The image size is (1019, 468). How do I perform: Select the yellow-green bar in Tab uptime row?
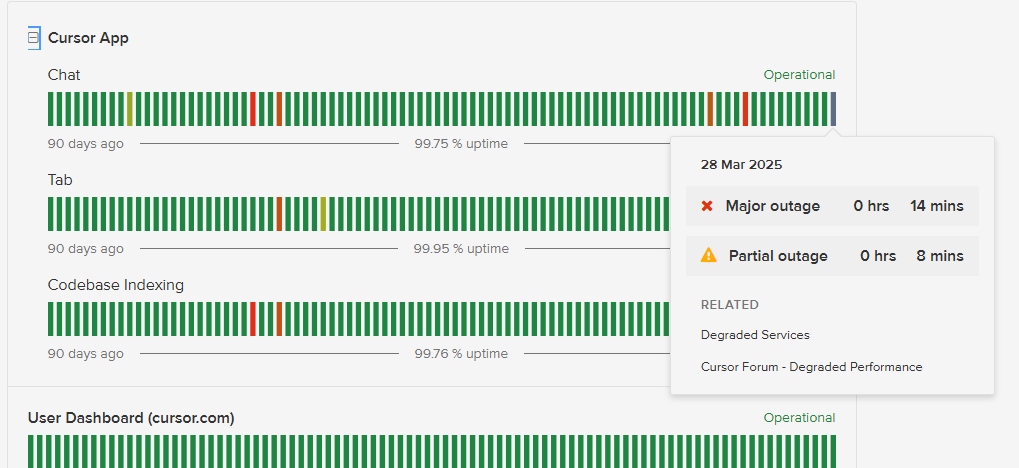(x=323, y=214)
